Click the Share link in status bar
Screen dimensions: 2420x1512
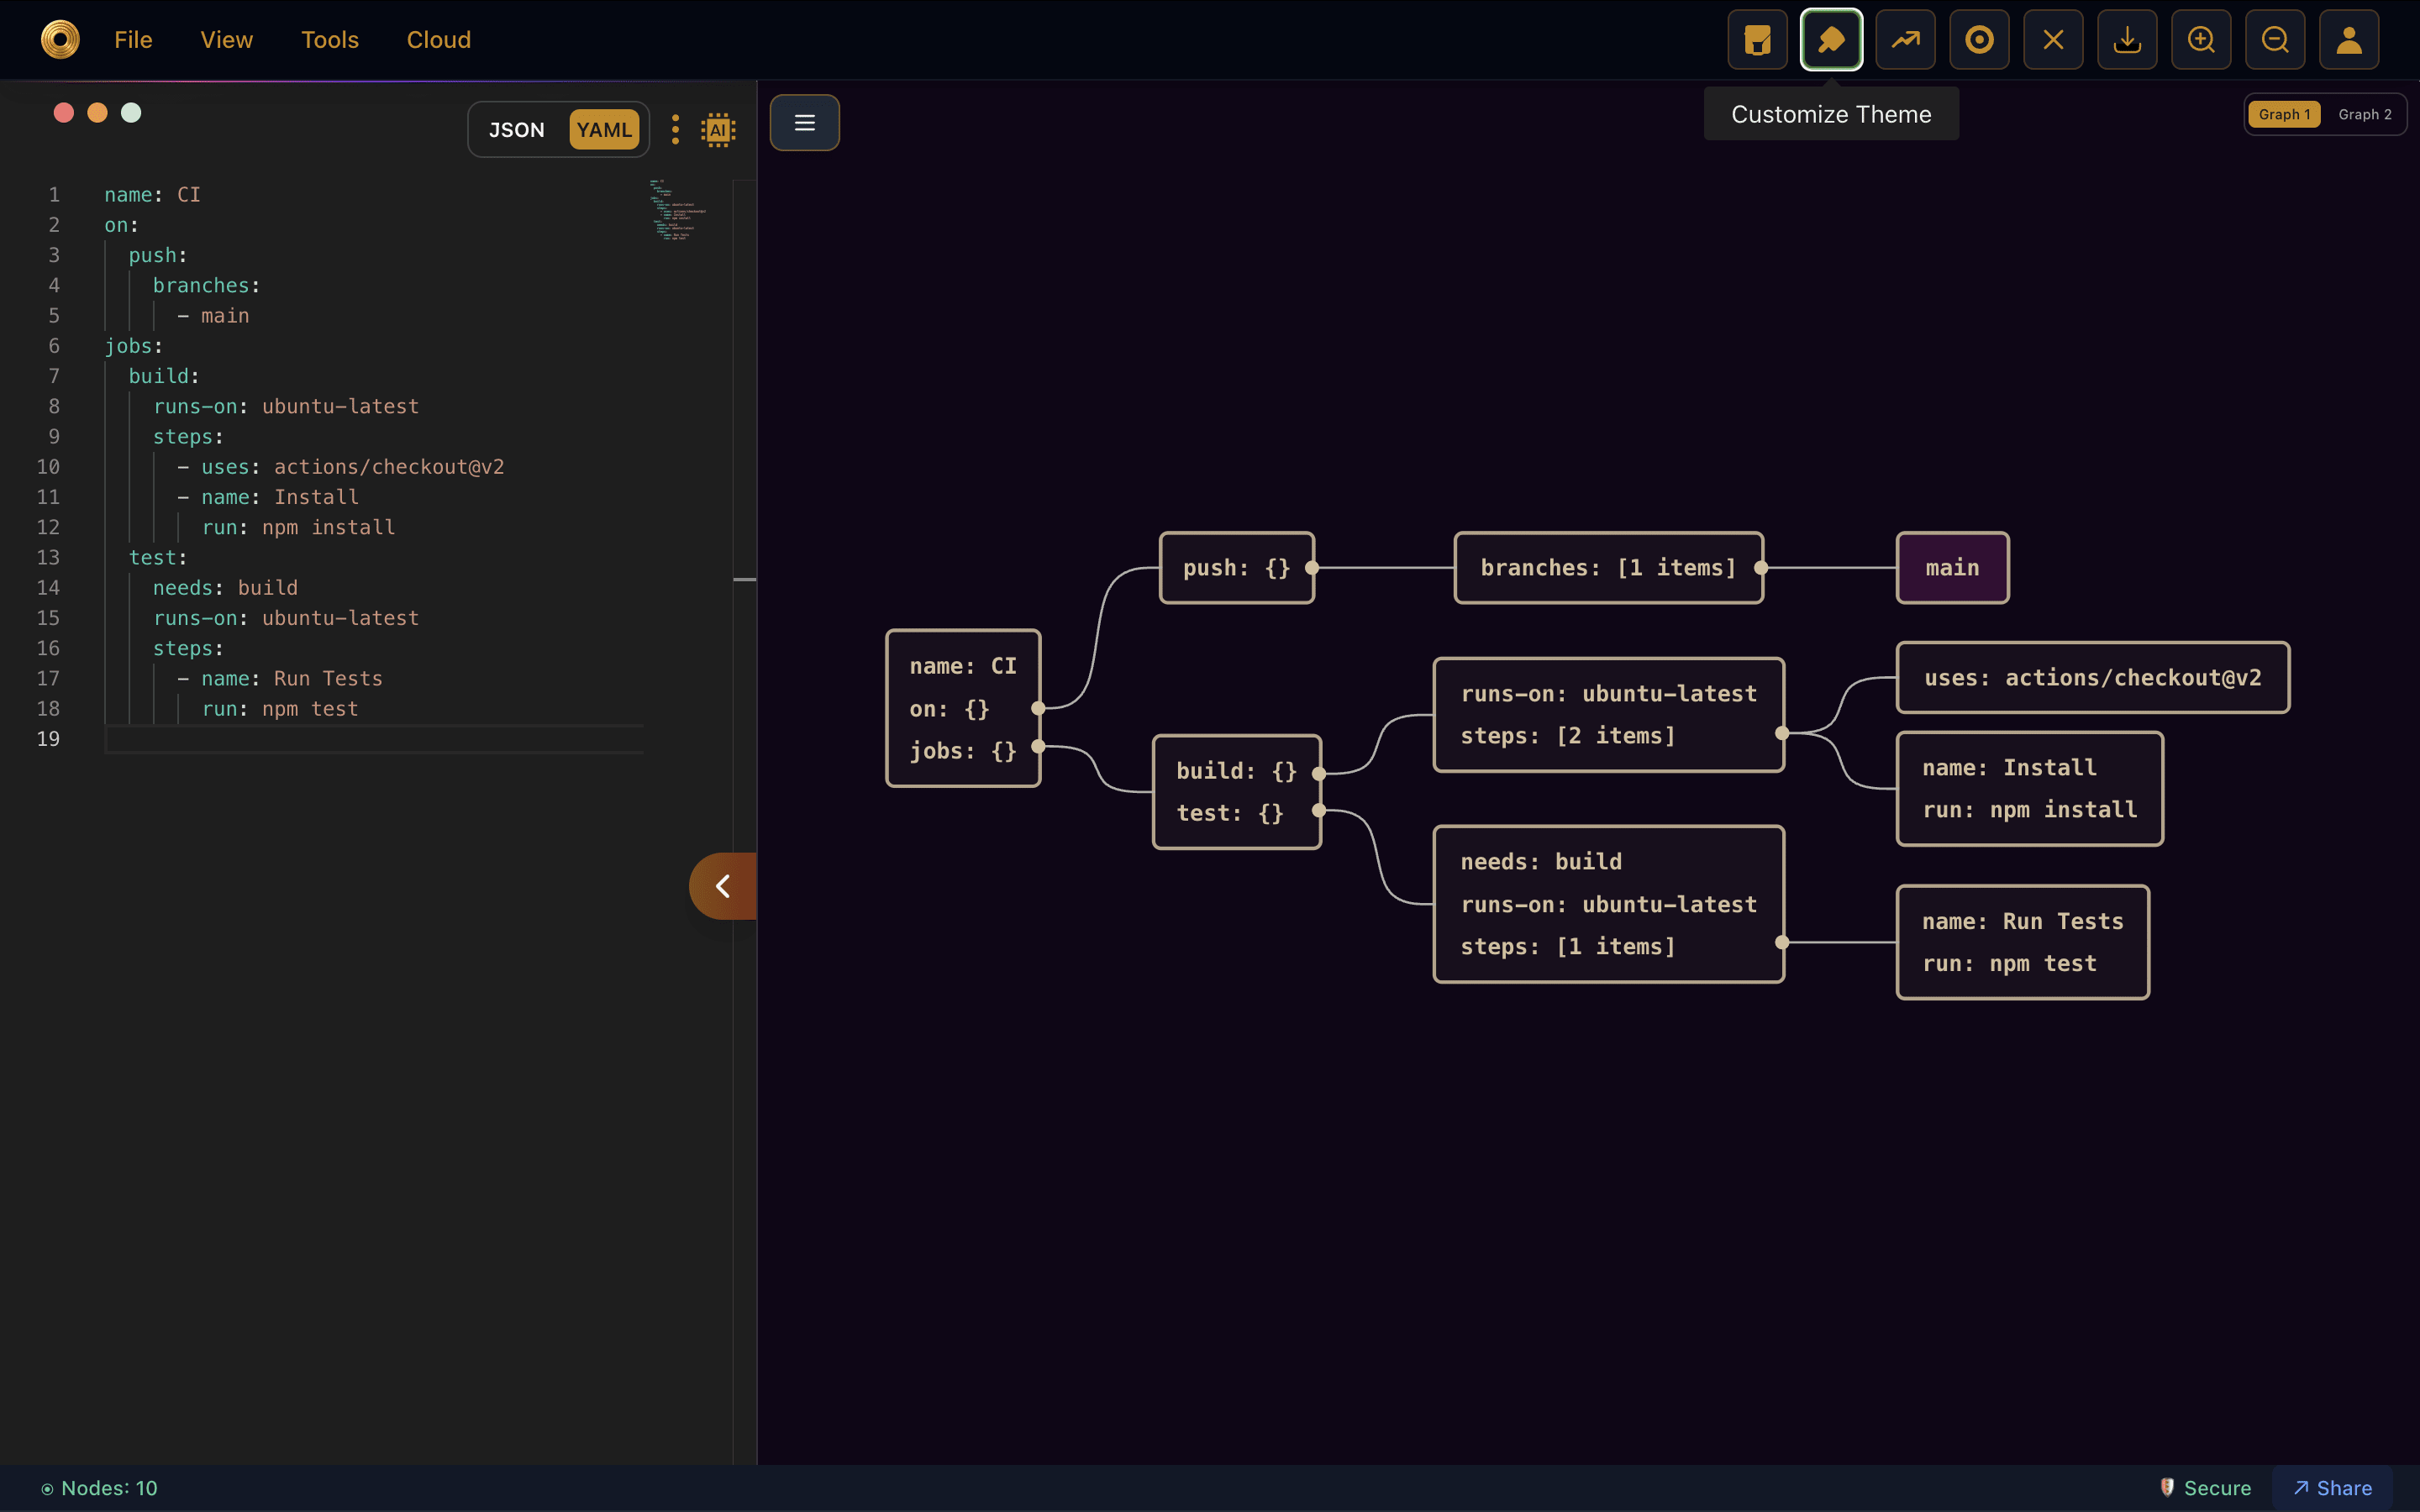point(2332,1488)
